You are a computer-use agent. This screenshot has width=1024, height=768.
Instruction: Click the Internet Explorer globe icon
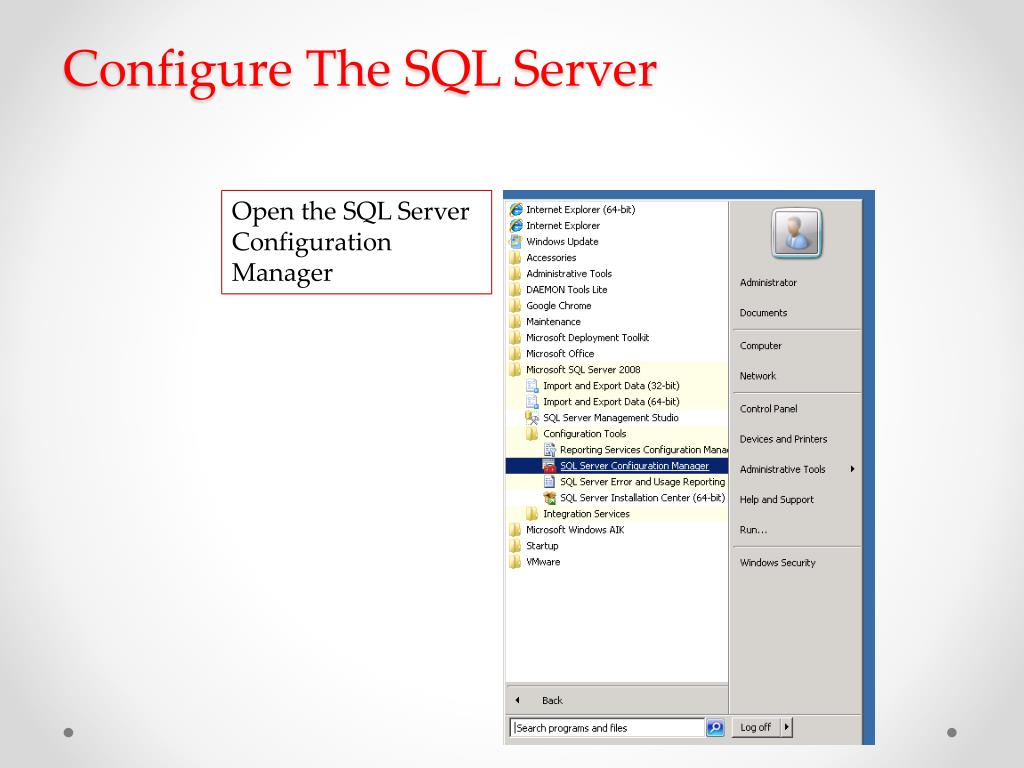click(x=516, y=225)
